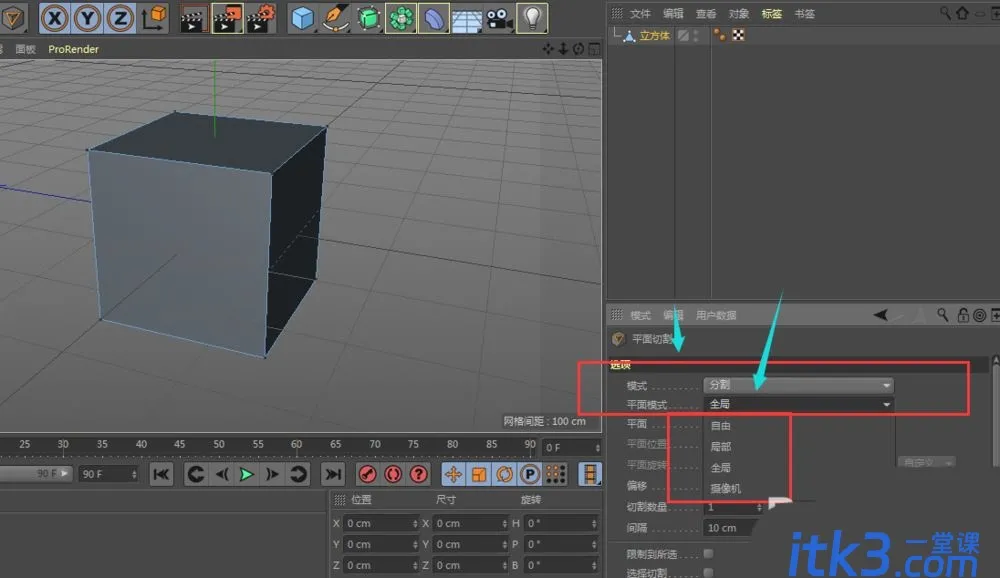Open the 平面模式 dropdown showing 全局

pos(798,404)
